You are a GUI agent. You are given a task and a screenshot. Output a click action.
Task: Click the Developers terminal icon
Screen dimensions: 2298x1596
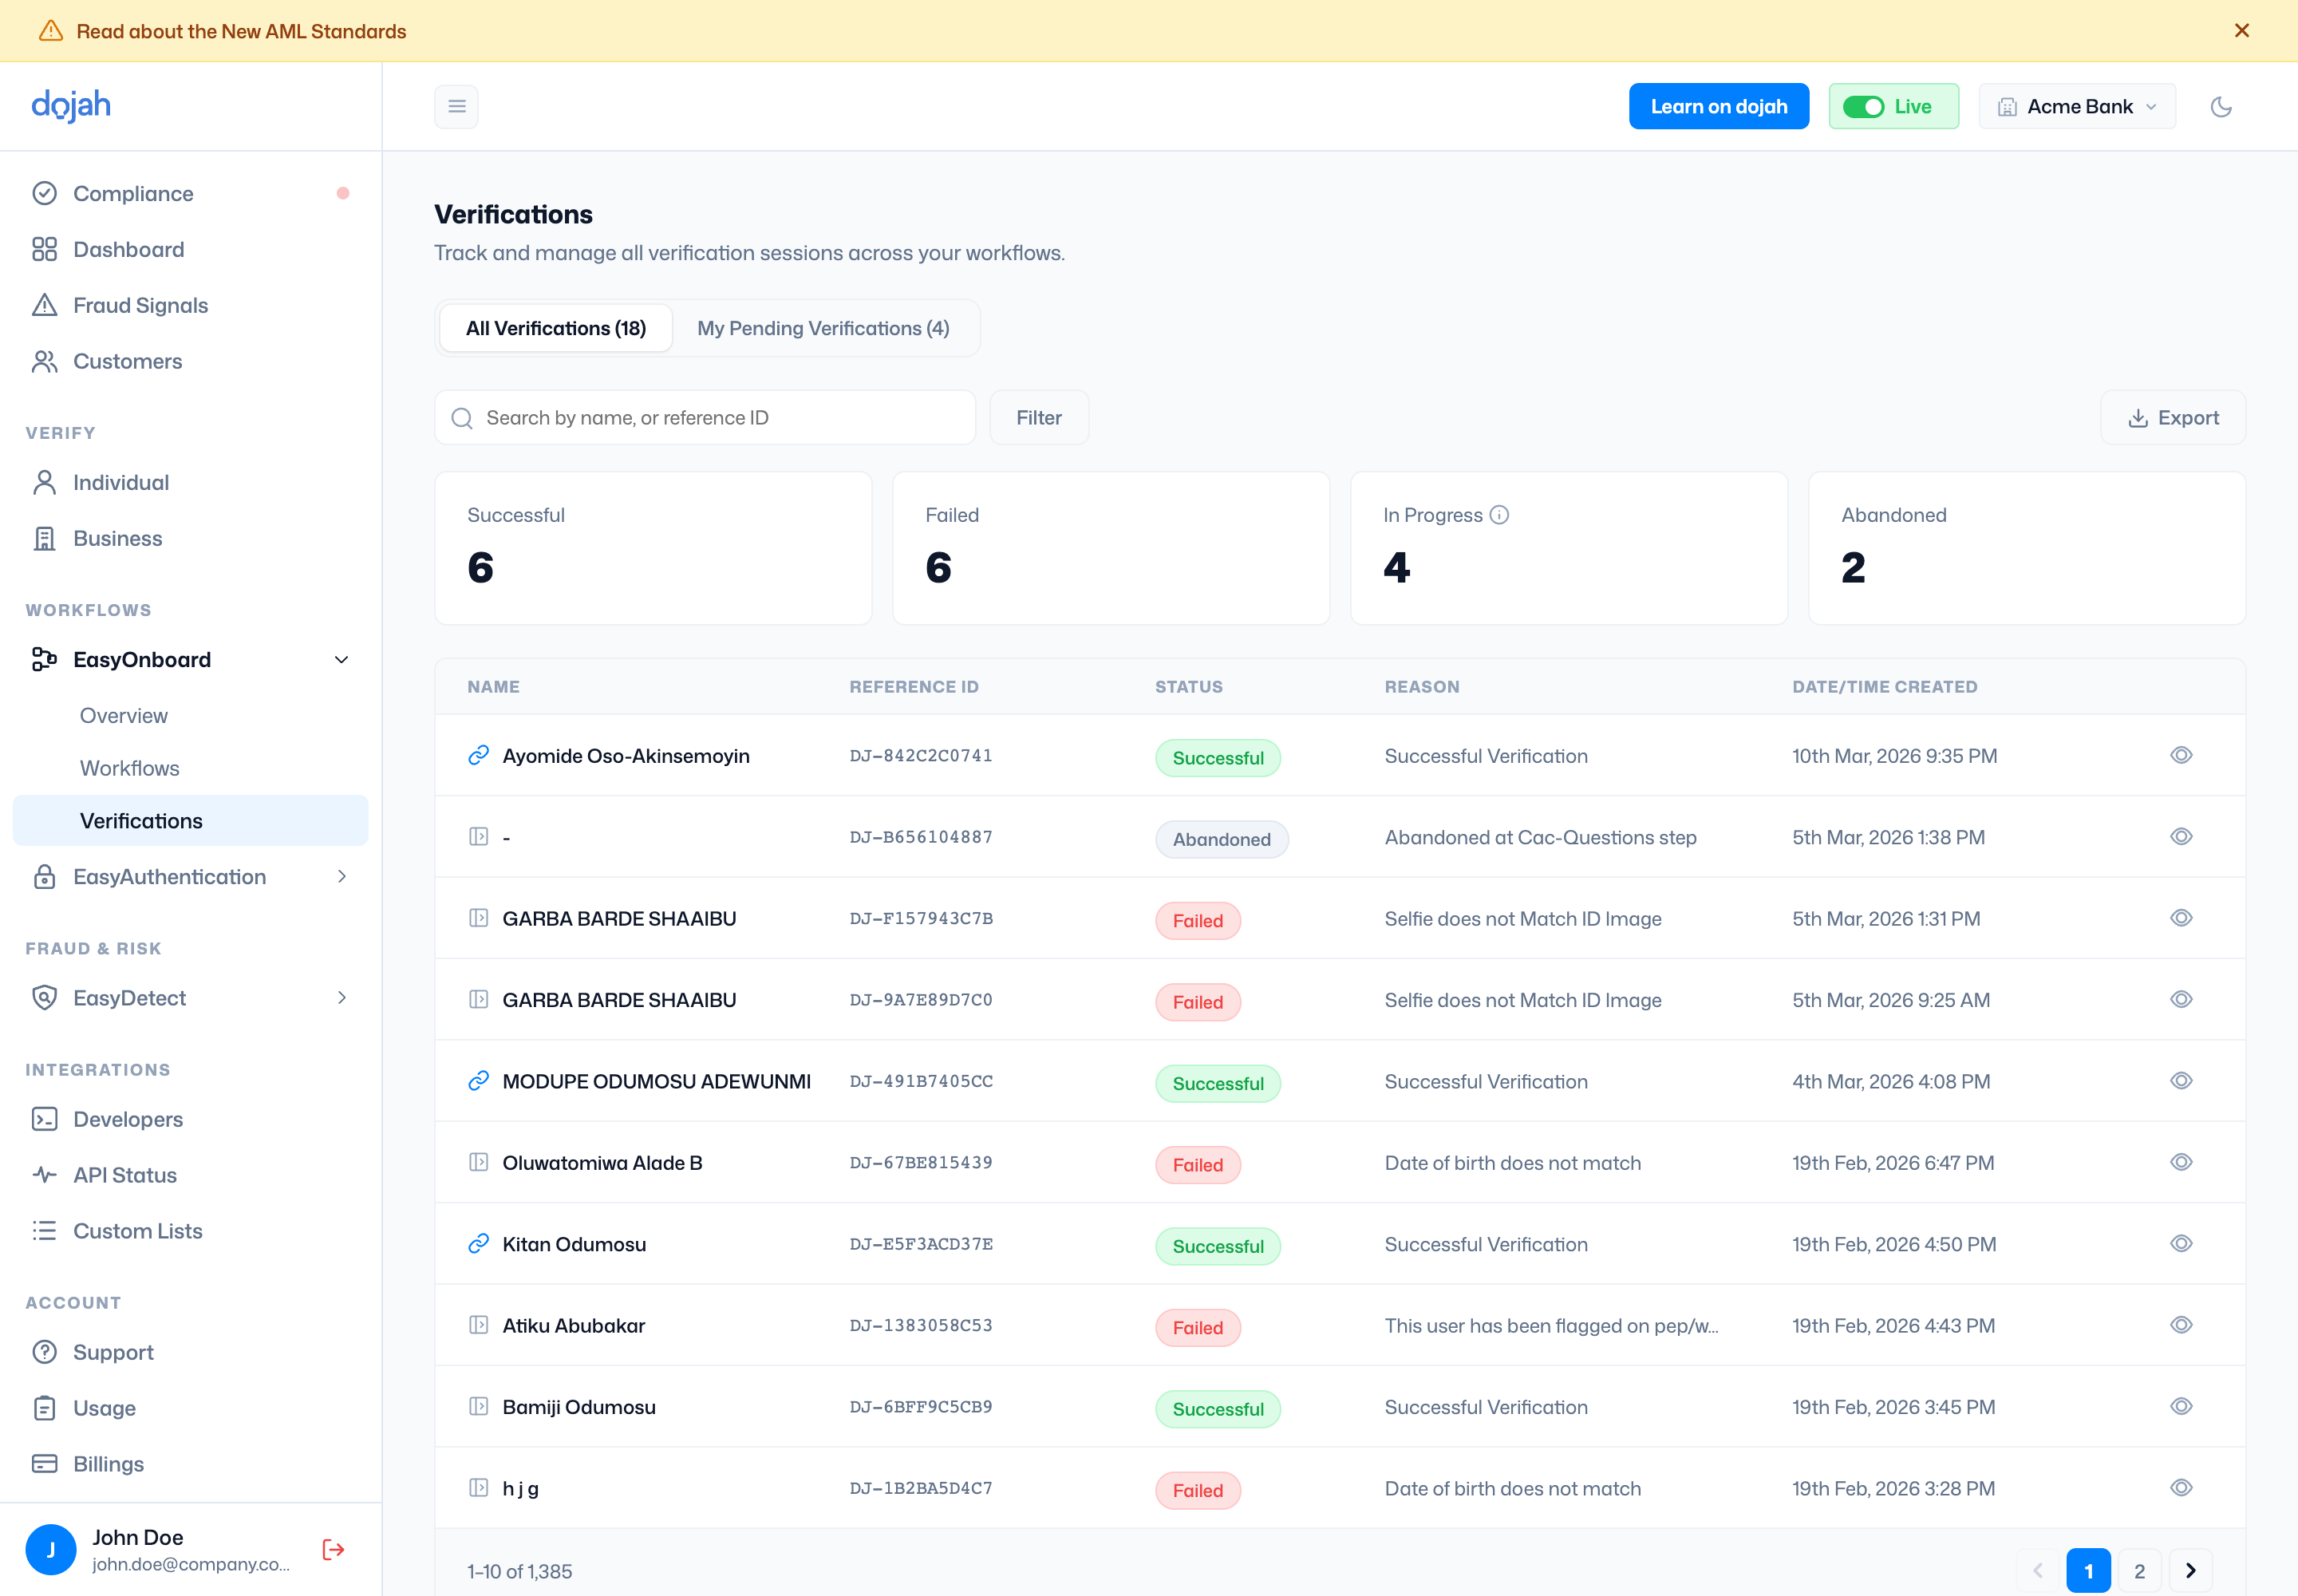point(44,1119)
